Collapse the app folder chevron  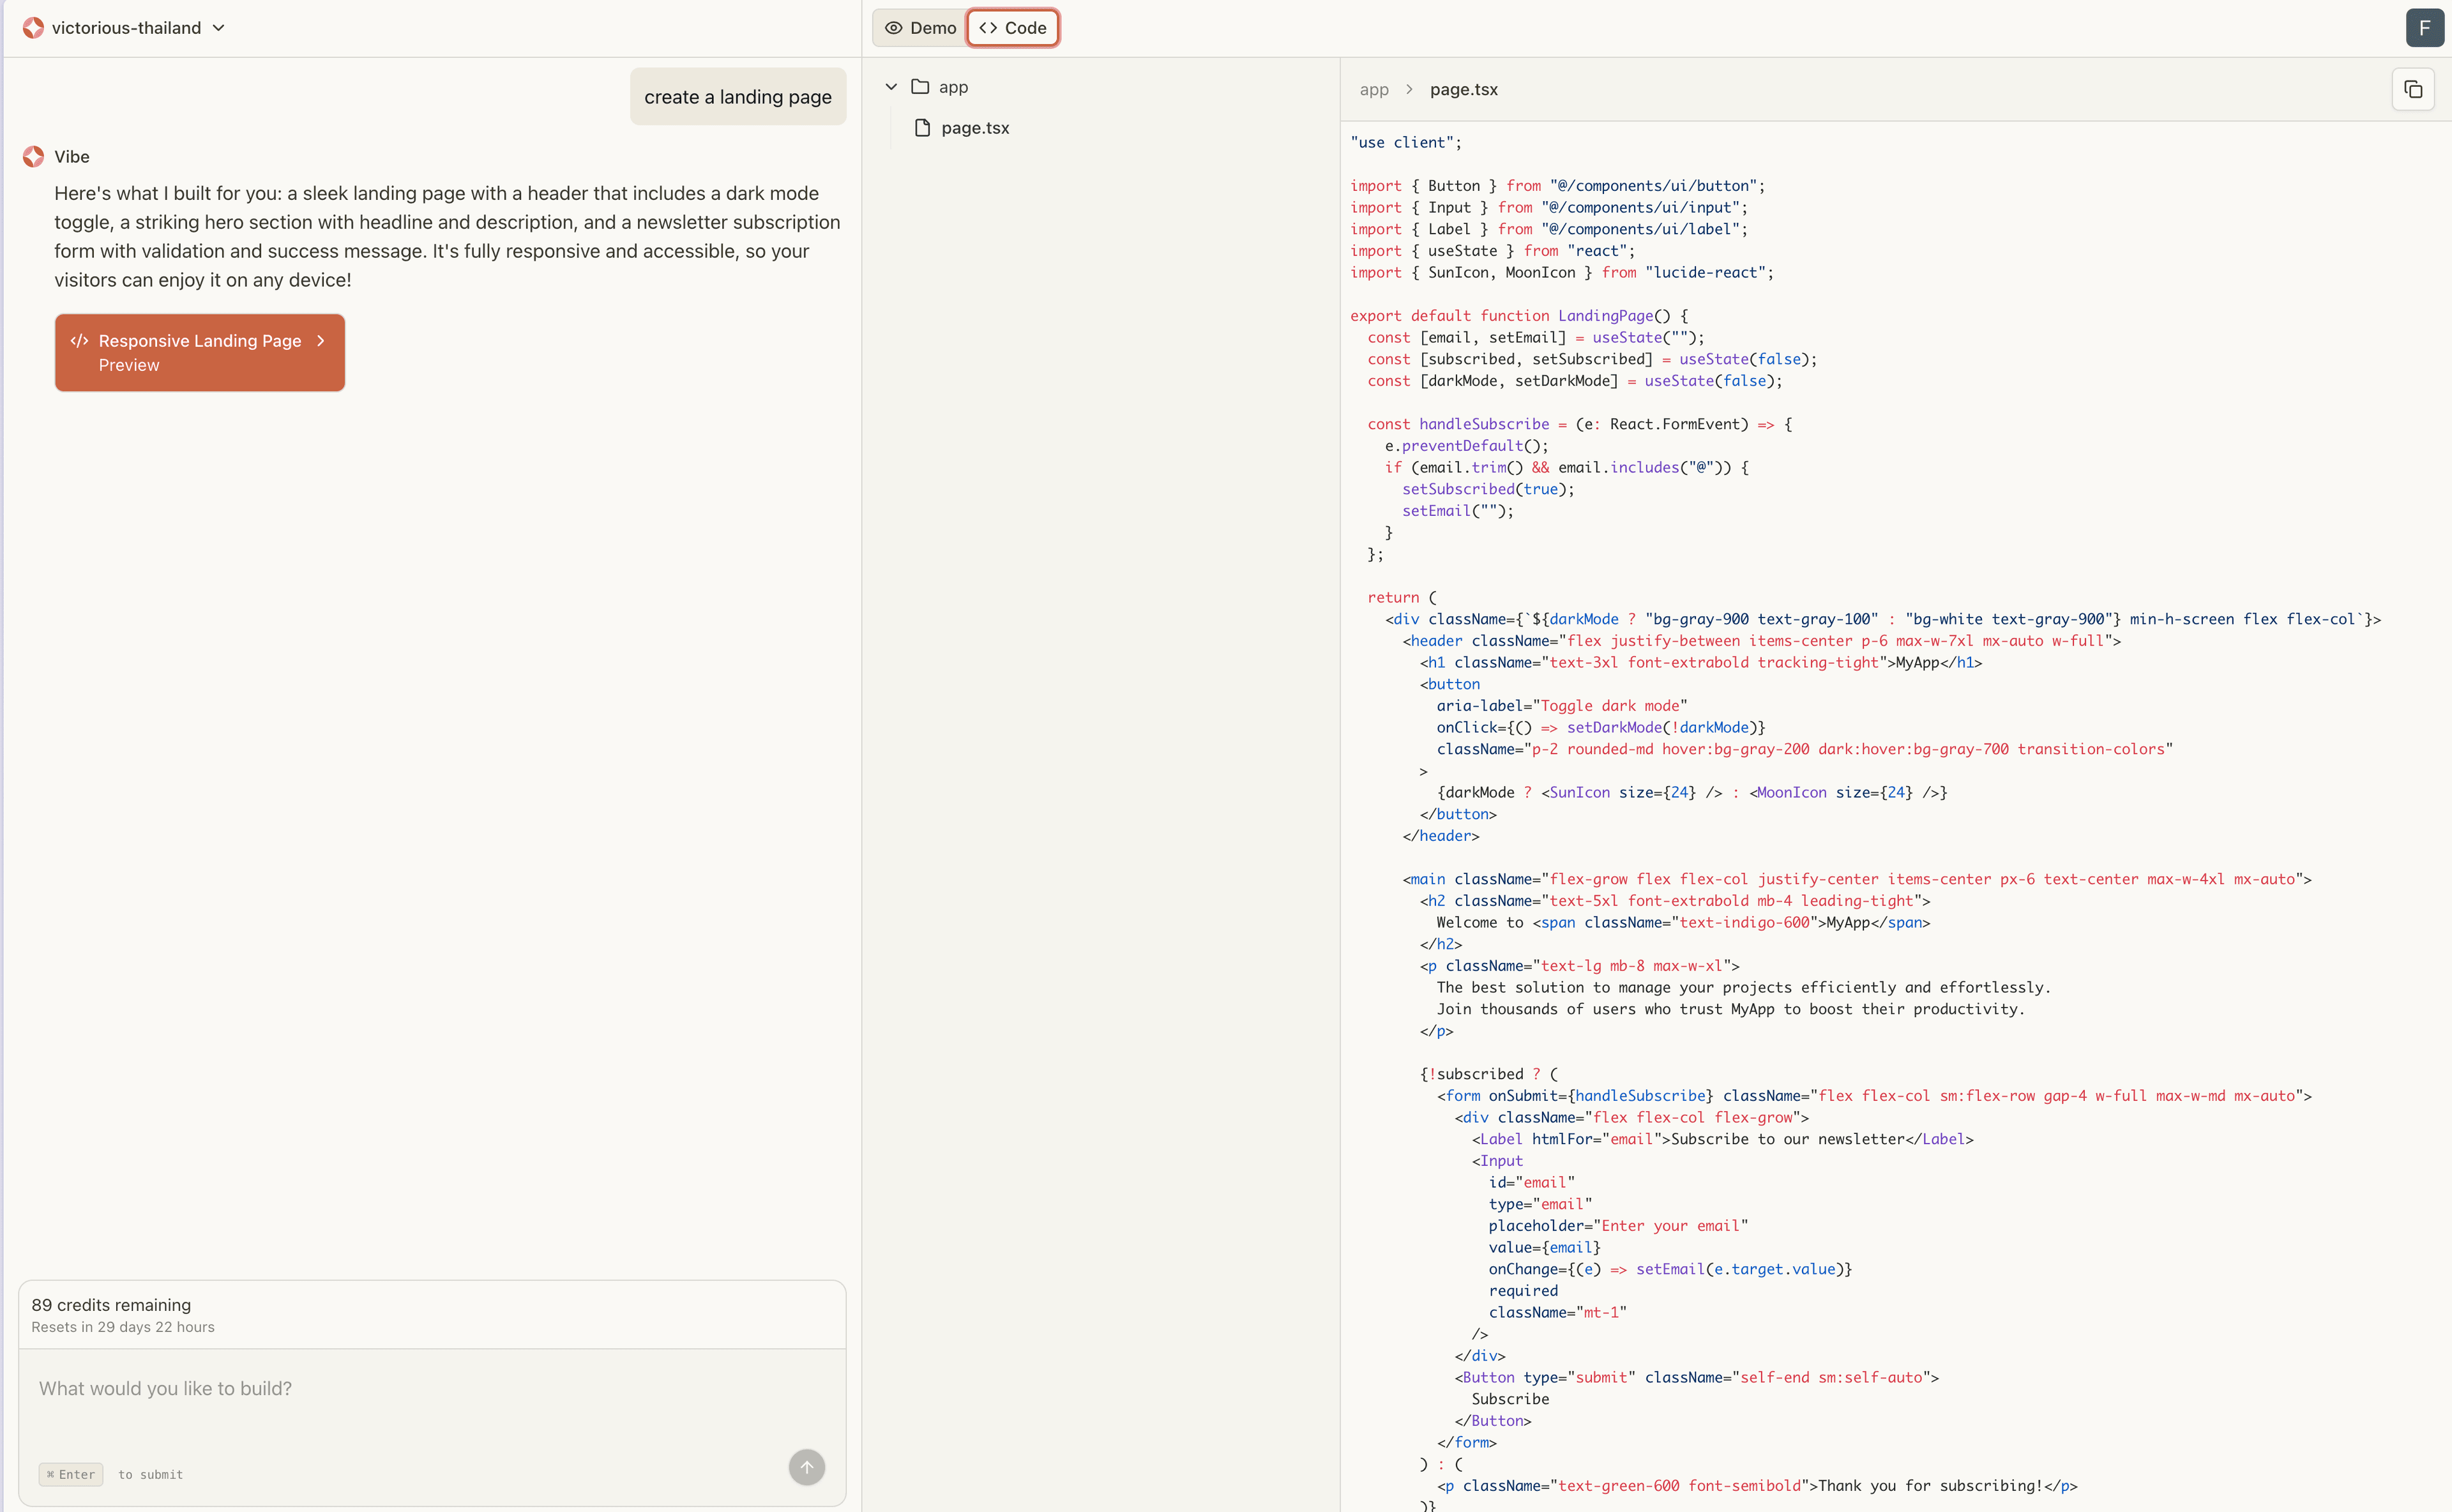point(891,87)
